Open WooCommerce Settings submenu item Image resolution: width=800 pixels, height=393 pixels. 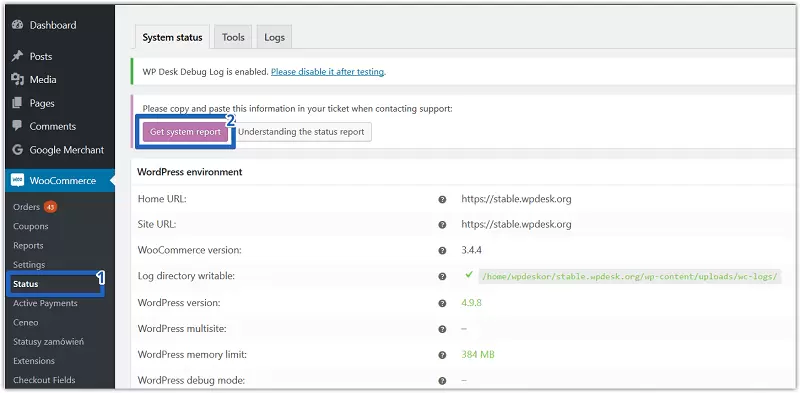[29, 264]
